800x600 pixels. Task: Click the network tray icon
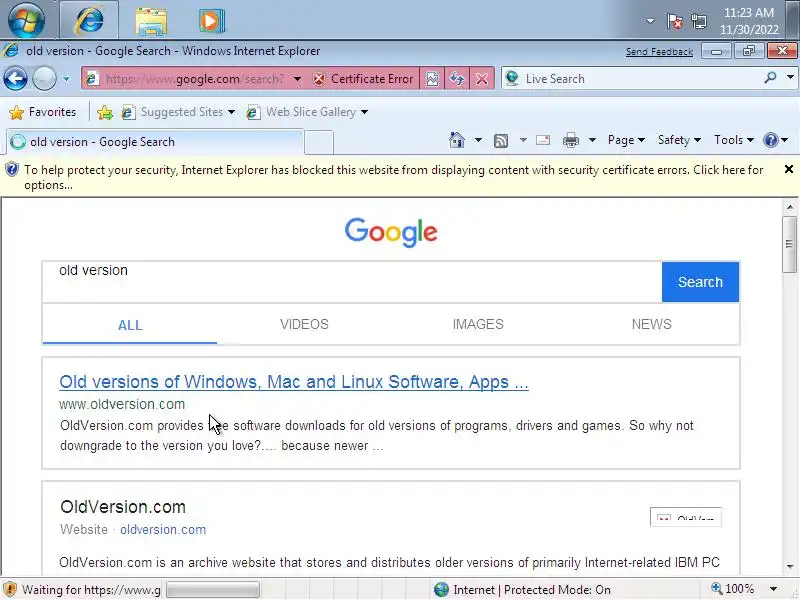tap(698, 21)
